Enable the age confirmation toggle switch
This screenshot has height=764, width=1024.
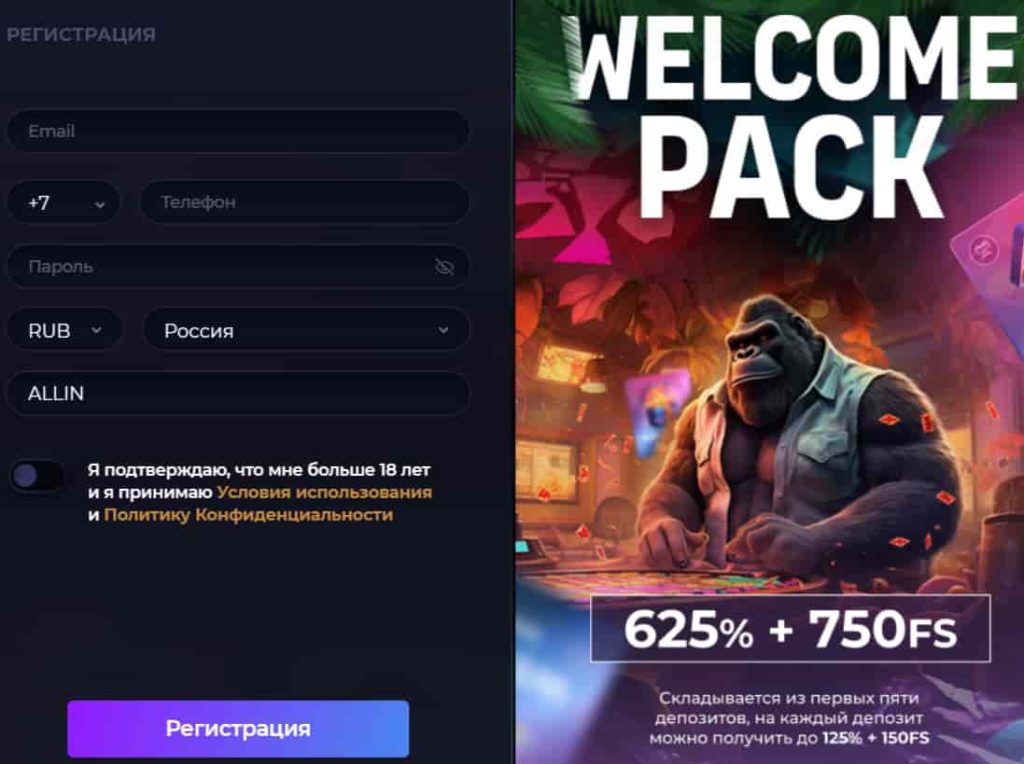pos(36,476)
